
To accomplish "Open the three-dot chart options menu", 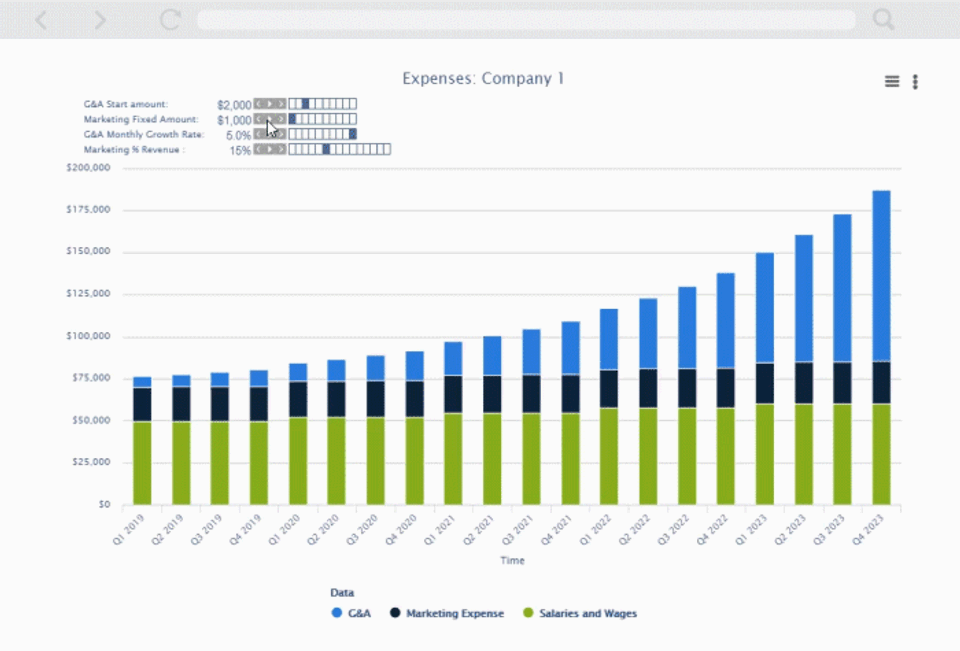I will (x=915, y=82).
